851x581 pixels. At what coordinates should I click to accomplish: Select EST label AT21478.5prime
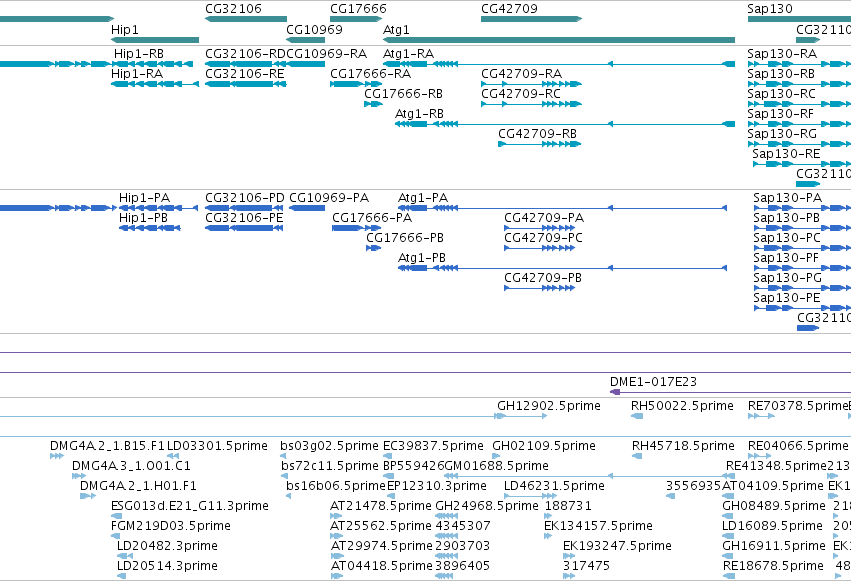click(381, 506)
